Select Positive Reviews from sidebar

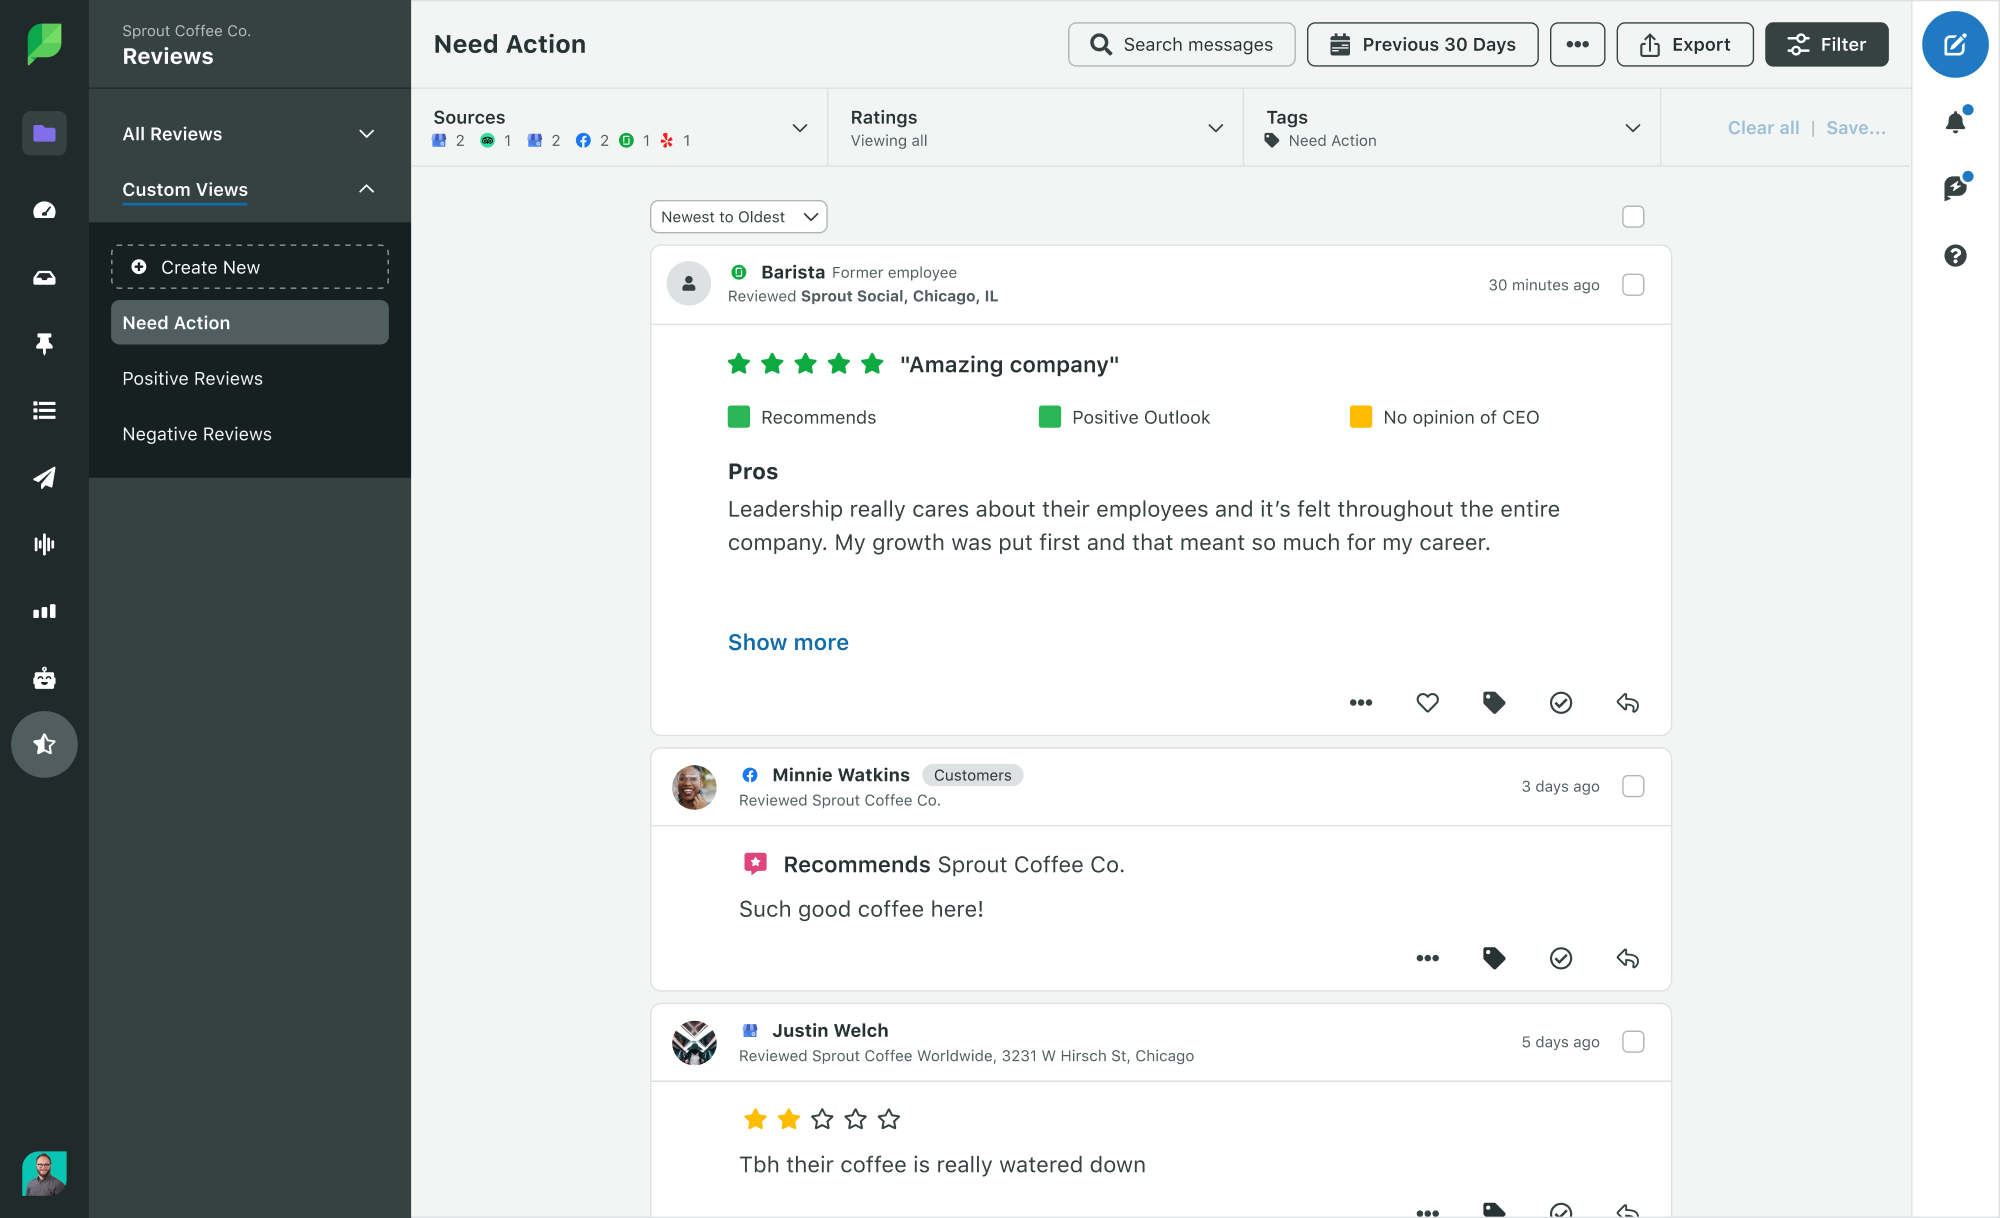point(191,378)
